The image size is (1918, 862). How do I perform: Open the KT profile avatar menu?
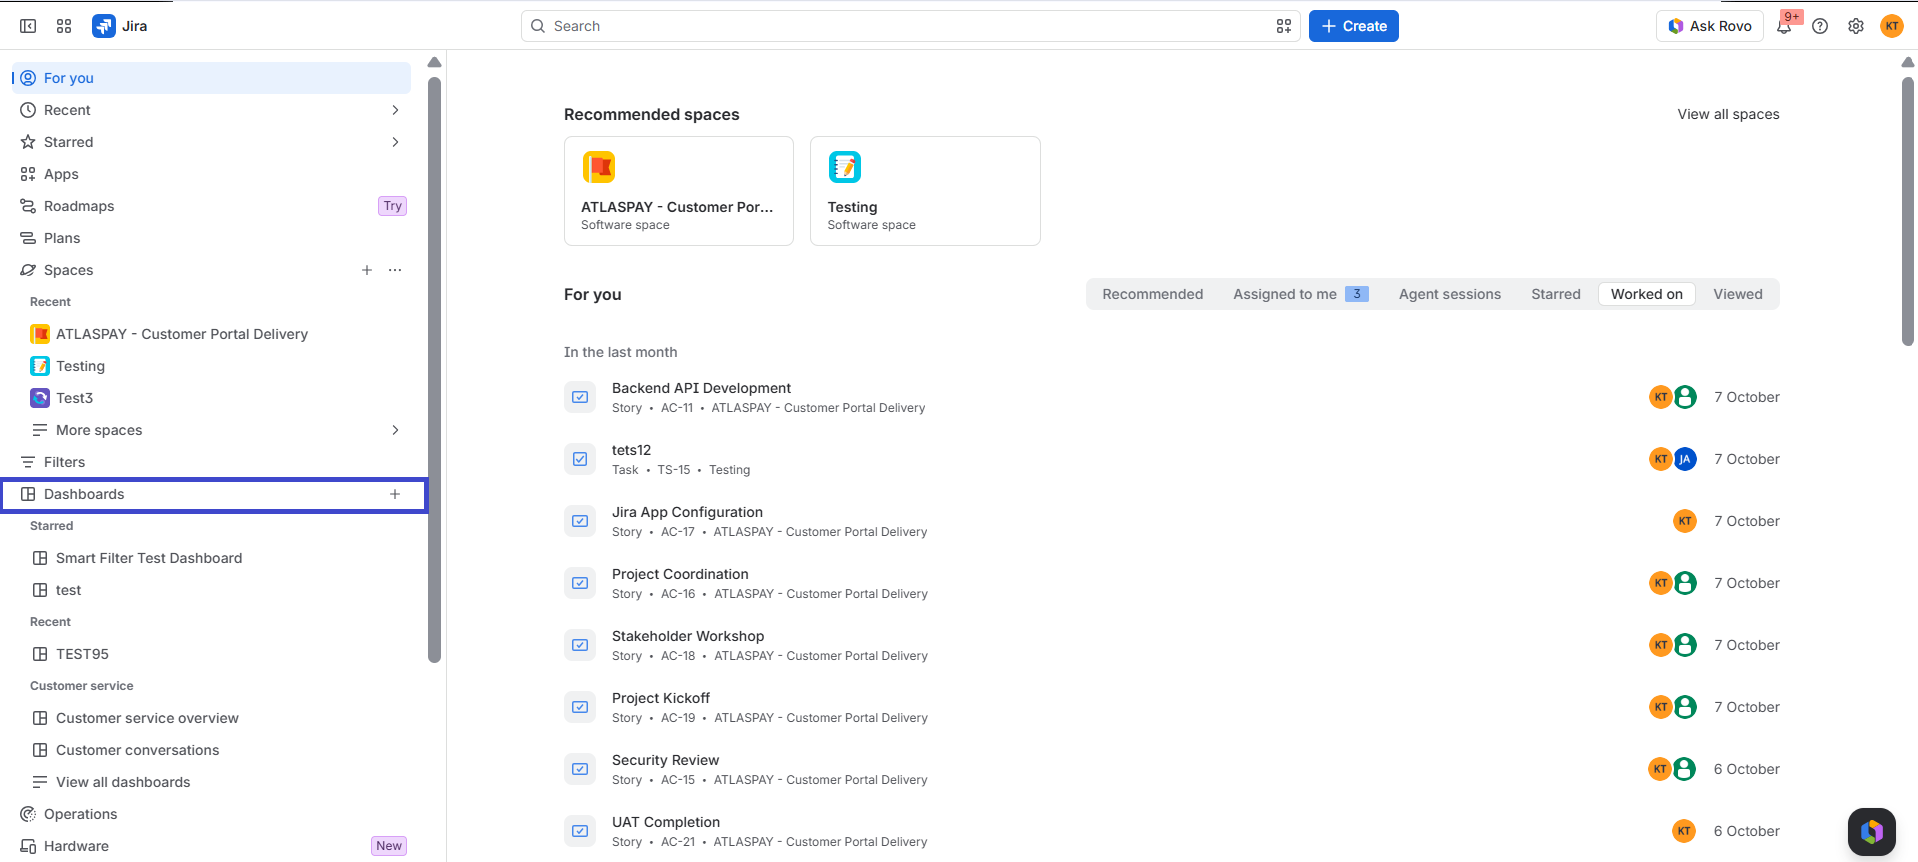coord(1892,26)
